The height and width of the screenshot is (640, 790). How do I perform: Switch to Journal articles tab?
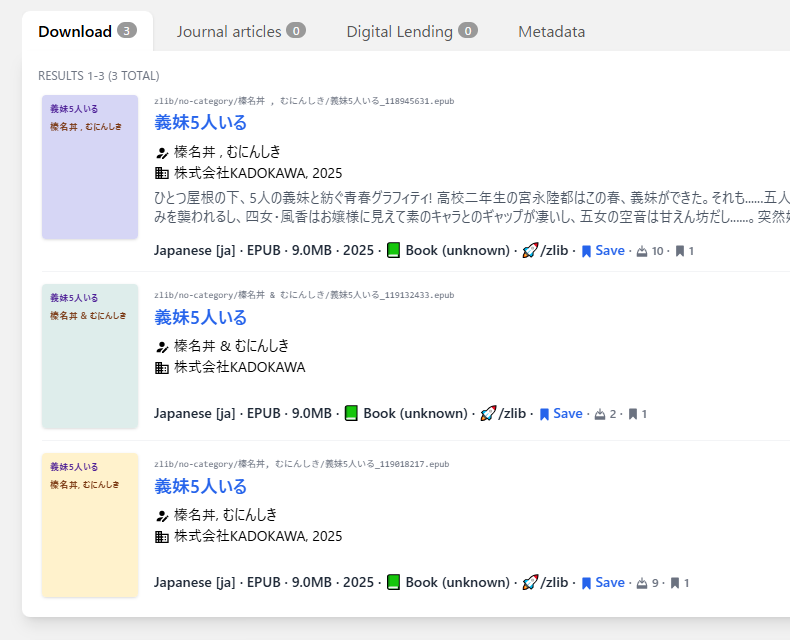pyautogui.click(x=241, y=31)
